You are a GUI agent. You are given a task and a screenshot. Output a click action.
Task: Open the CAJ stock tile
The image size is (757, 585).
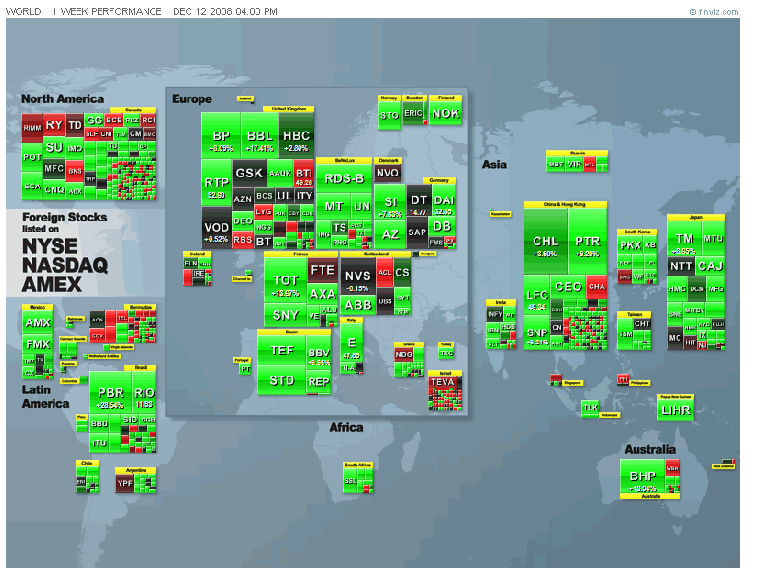pyautogui.click(x=710, y=266)
